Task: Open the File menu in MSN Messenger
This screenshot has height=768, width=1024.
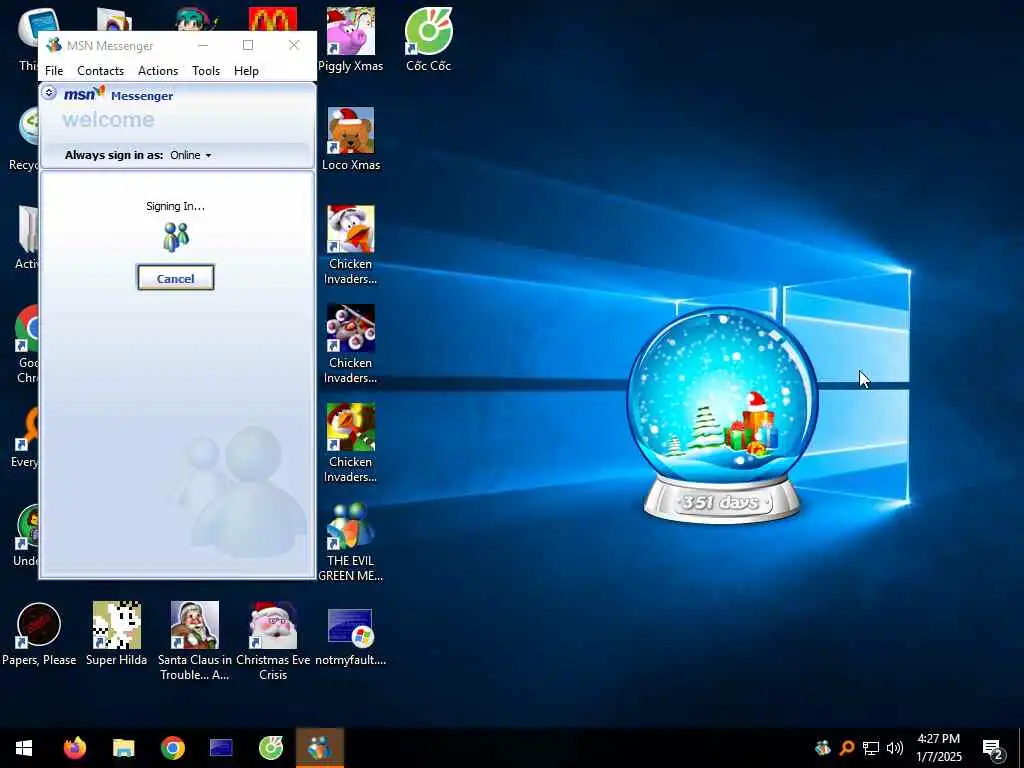Action: (54, 71)
